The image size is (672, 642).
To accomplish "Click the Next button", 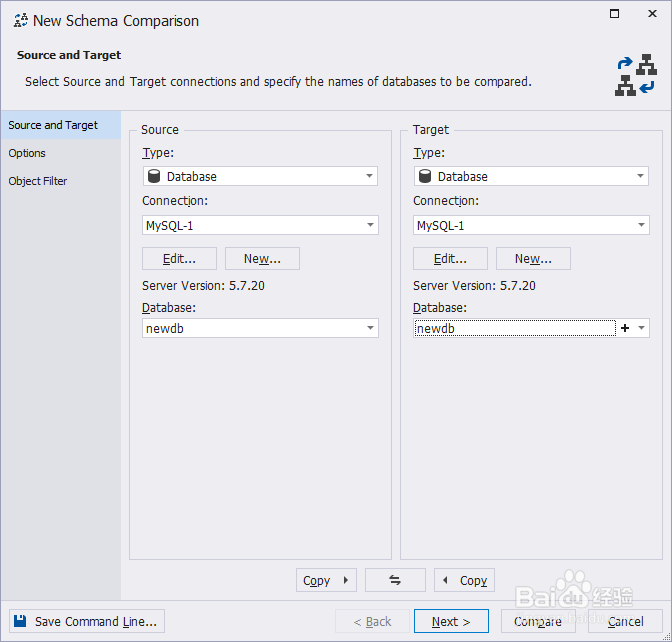I will pos(451,621).
